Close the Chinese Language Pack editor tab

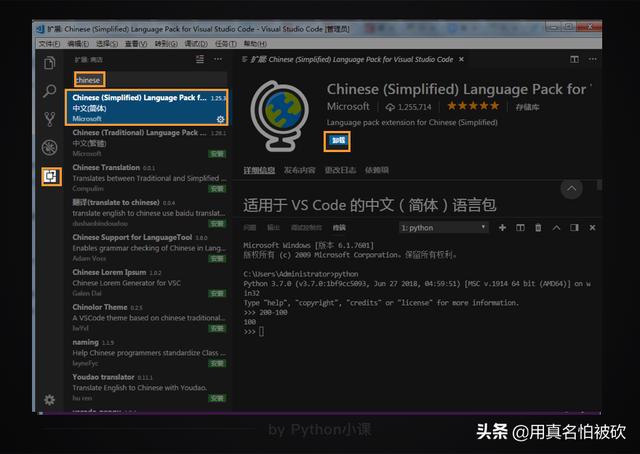(461, 60)
